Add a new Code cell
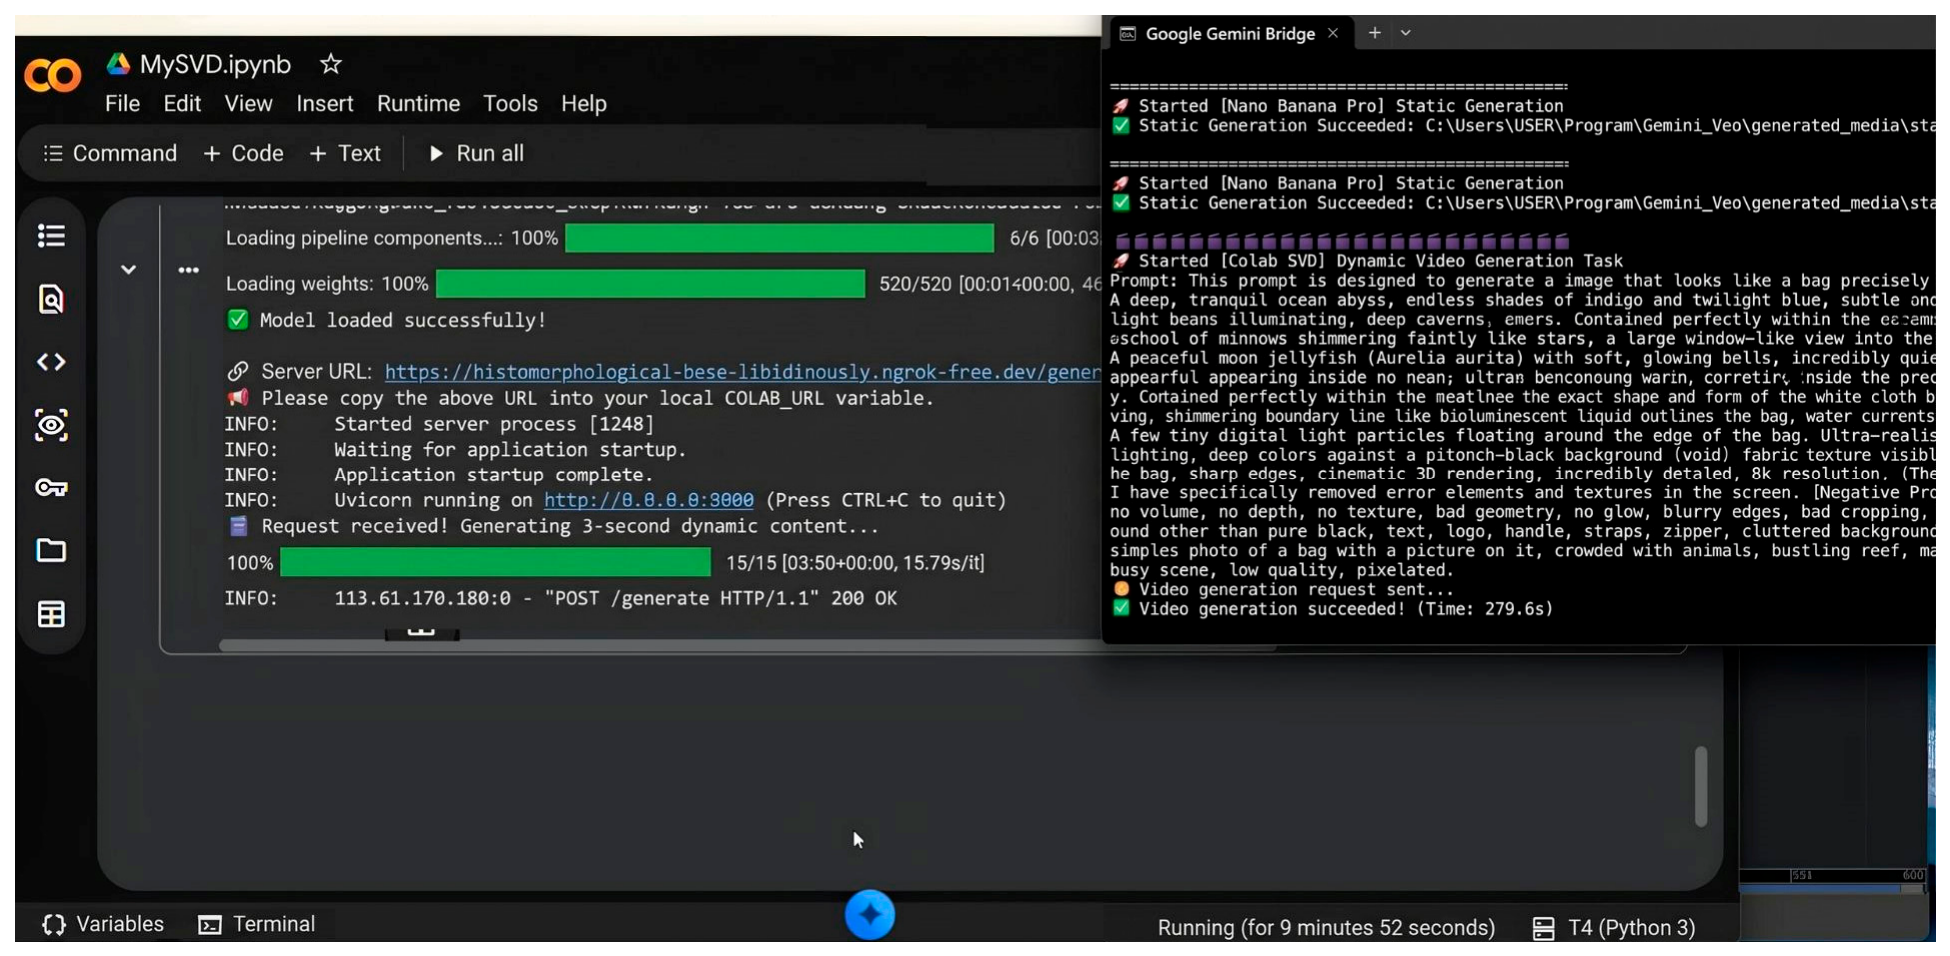 [x=243, y=154]
